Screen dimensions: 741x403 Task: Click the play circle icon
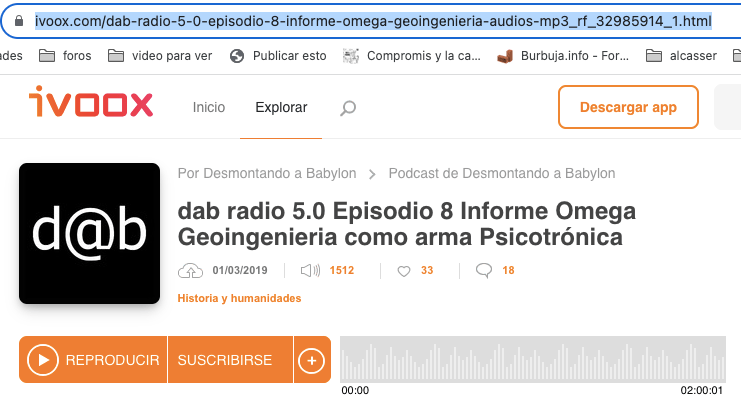43,360
